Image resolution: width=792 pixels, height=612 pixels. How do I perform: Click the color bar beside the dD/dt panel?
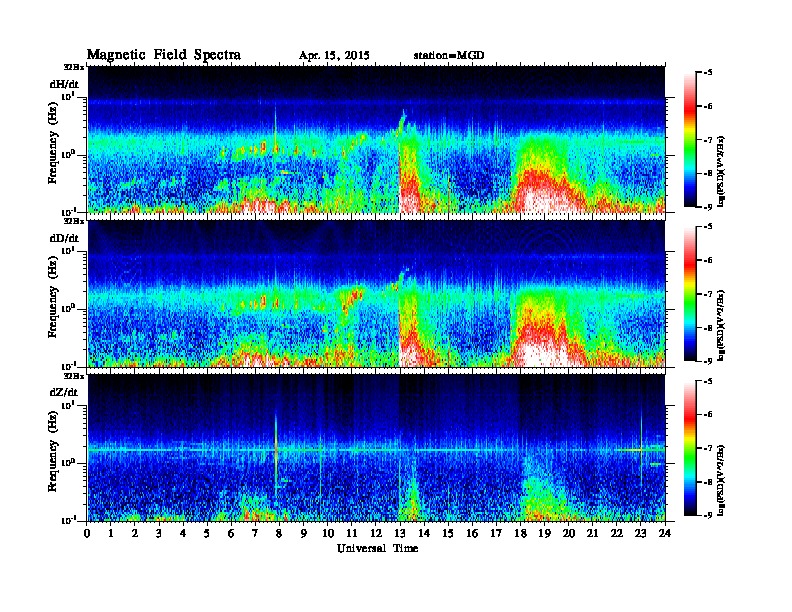coord(690,294)
